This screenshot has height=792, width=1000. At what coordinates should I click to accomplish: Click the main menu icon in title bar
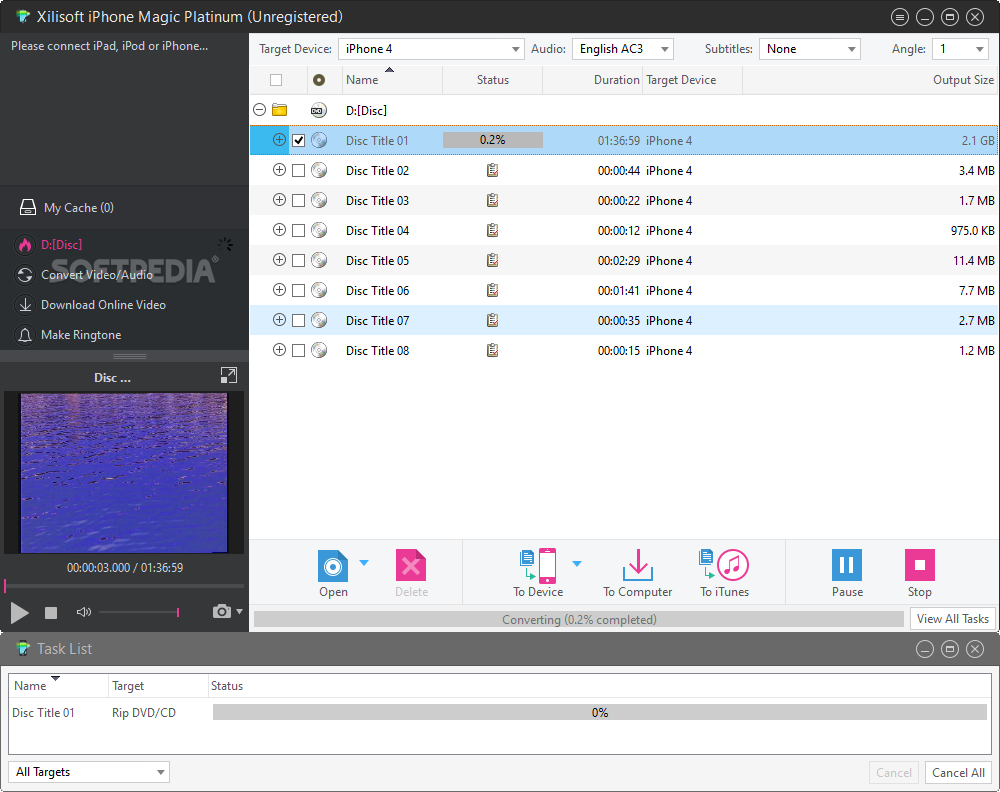click(x=900, y=17)
